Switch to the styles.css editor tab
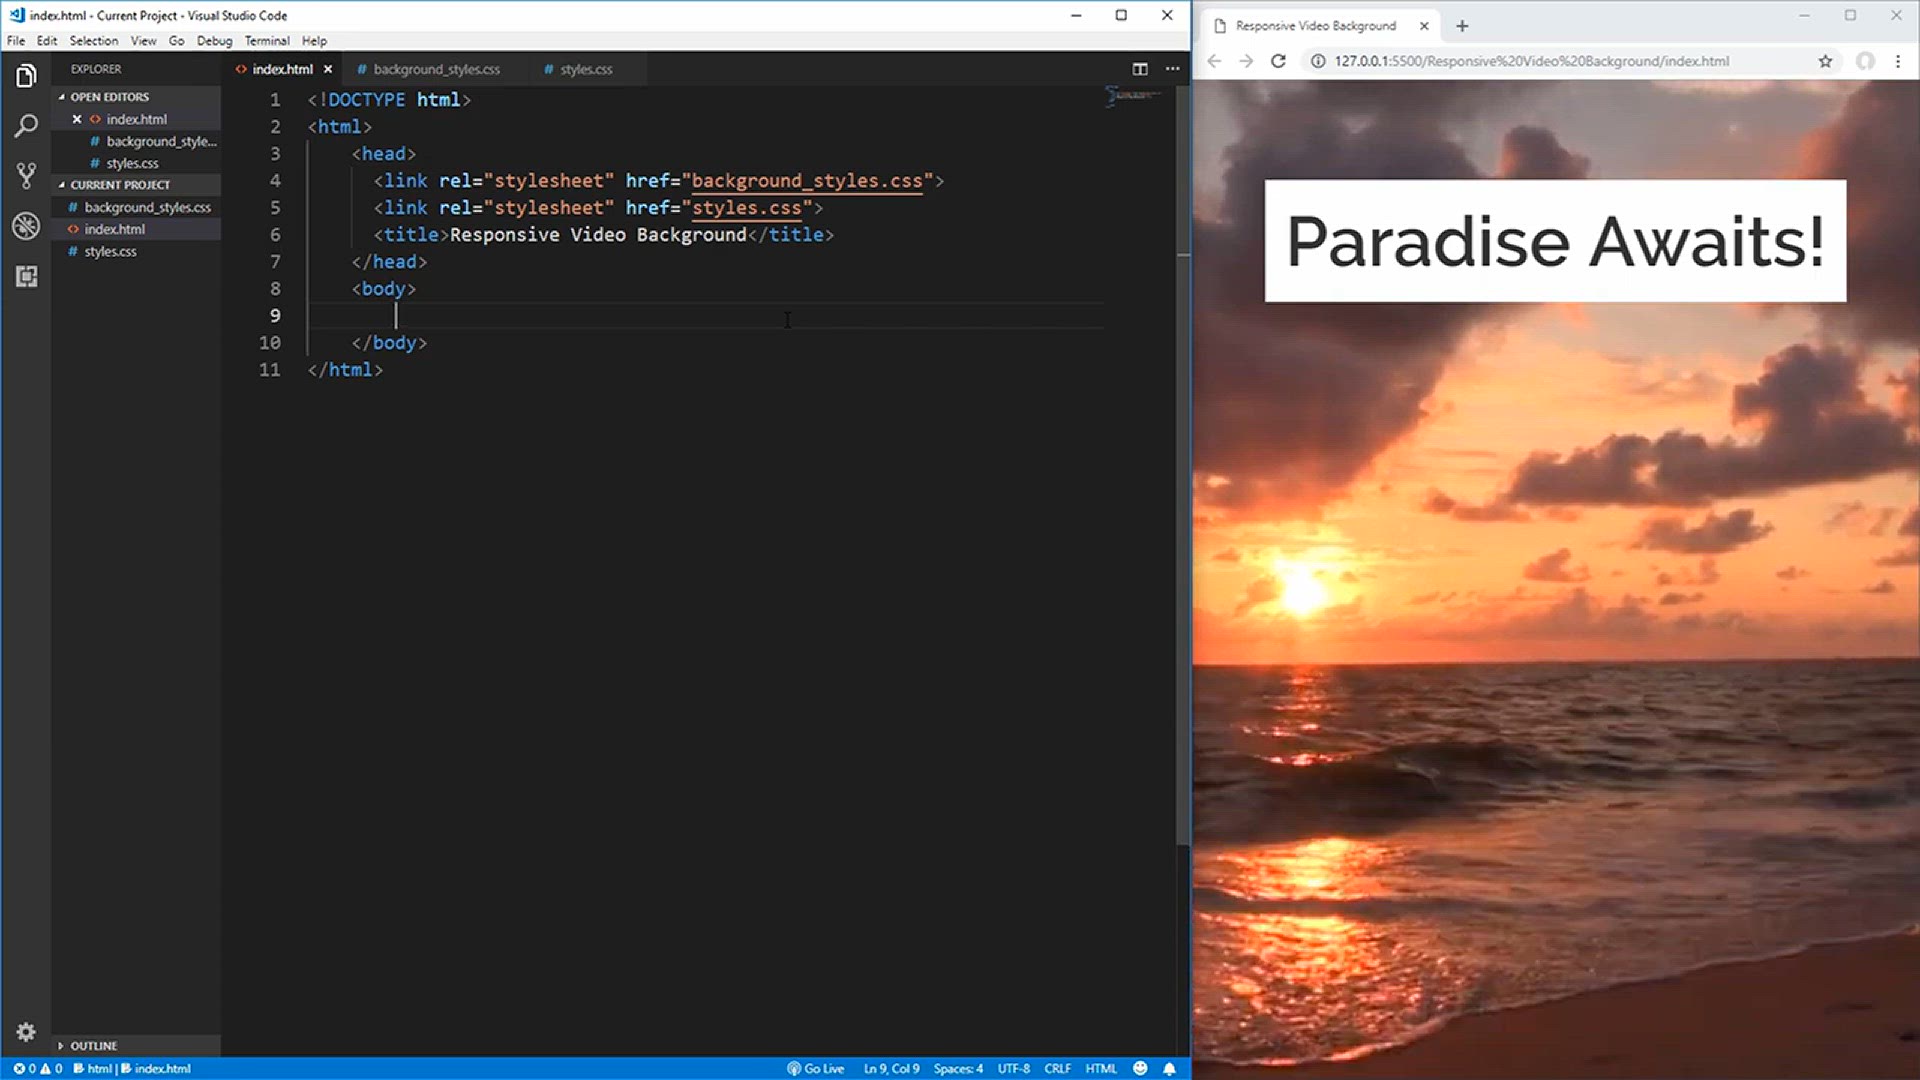This screenshot has width=1920, height=1080. tap(586, 69)
